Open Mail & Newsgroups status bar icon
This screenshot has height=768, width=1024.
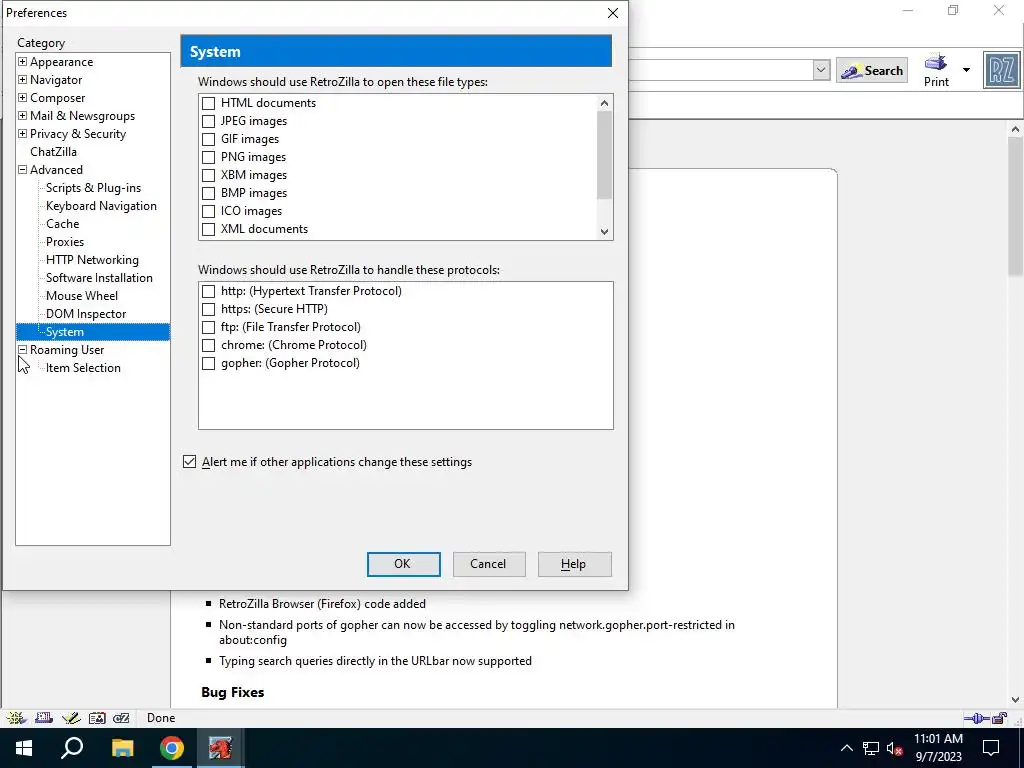tap(44, 718)
